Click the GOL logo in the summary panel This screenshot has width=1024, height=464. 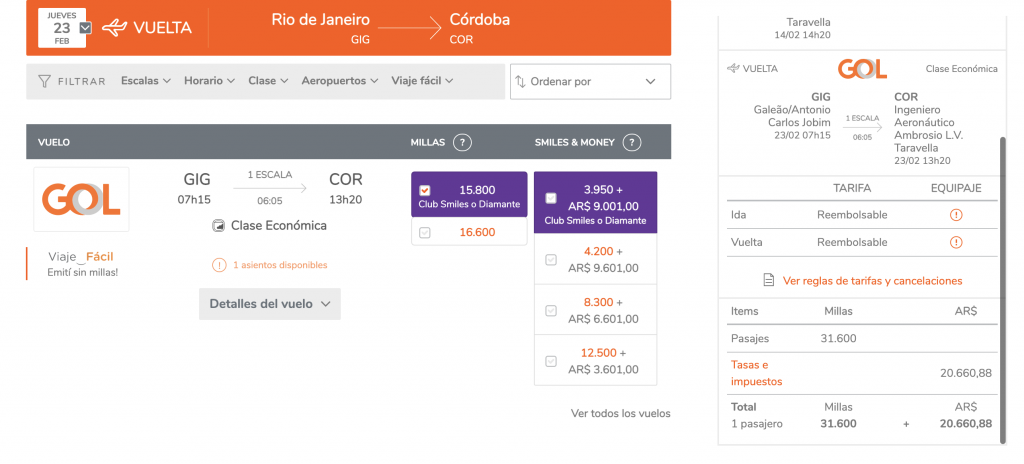pyautogui.click(x=863, y=69)
